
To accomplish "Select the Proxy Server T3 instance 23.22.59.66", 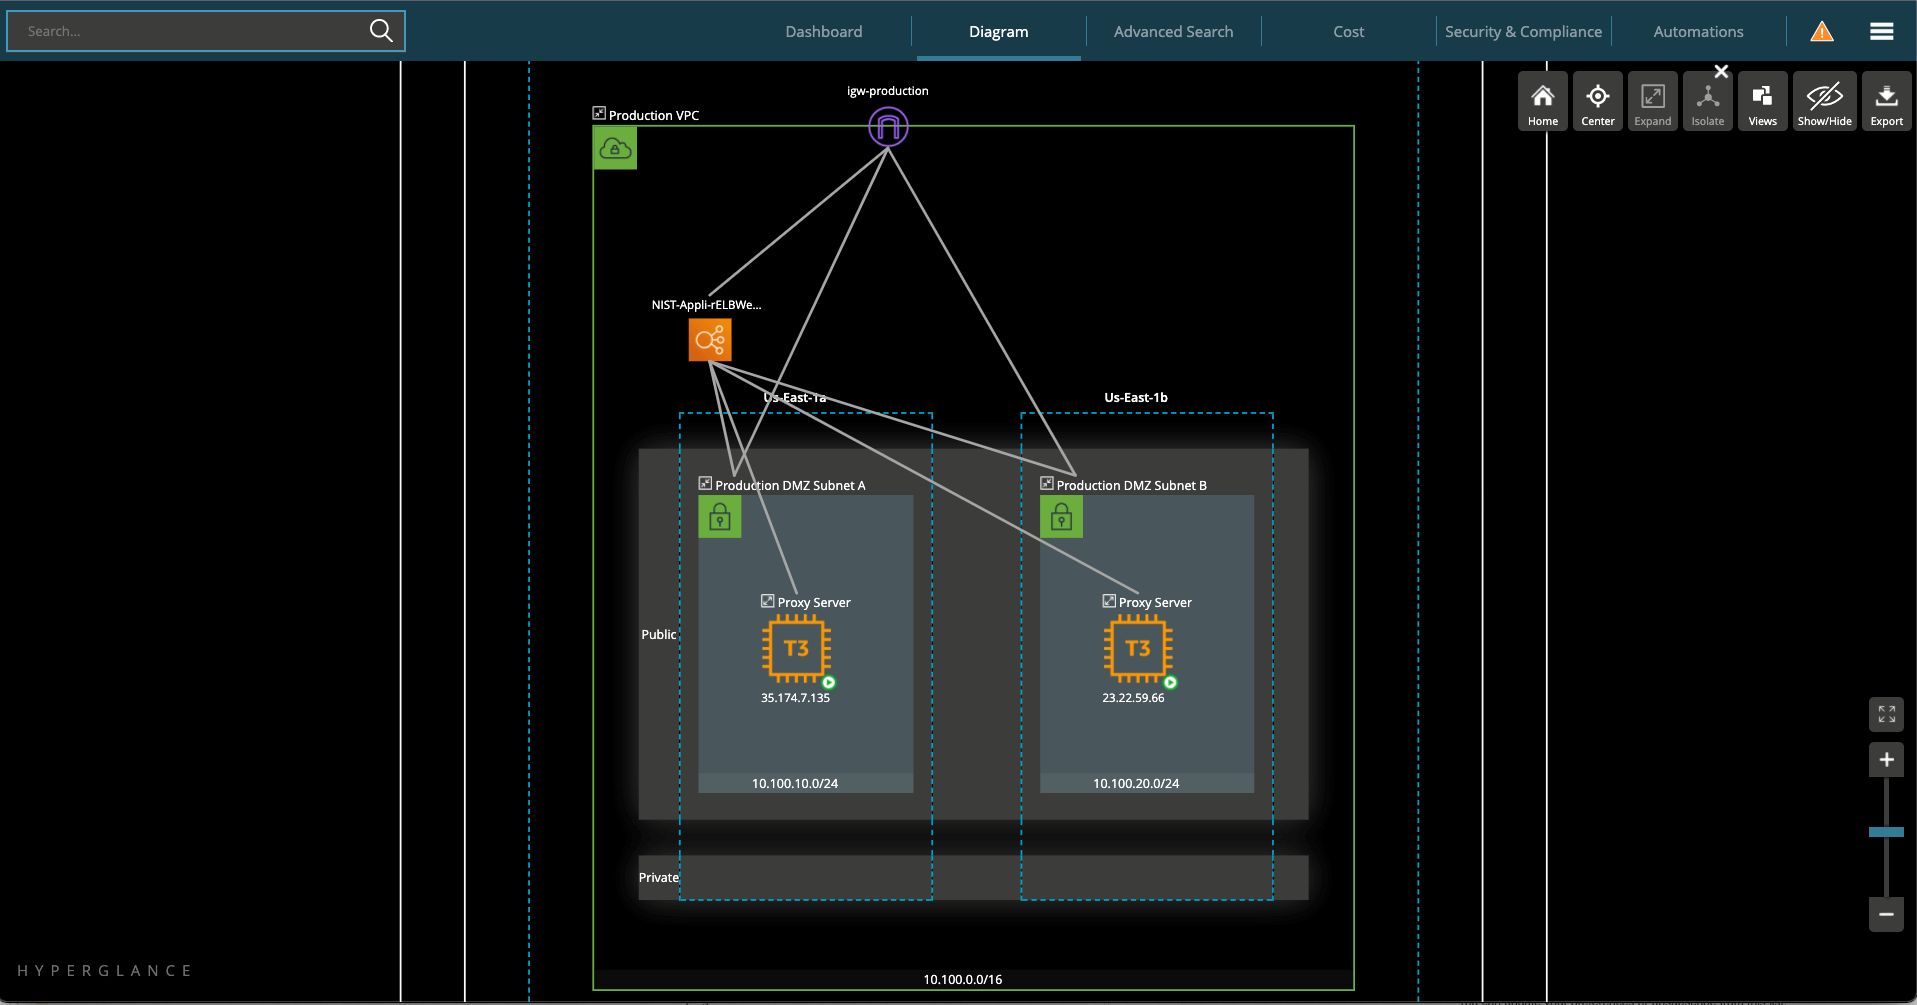I will click(1138, 649).
